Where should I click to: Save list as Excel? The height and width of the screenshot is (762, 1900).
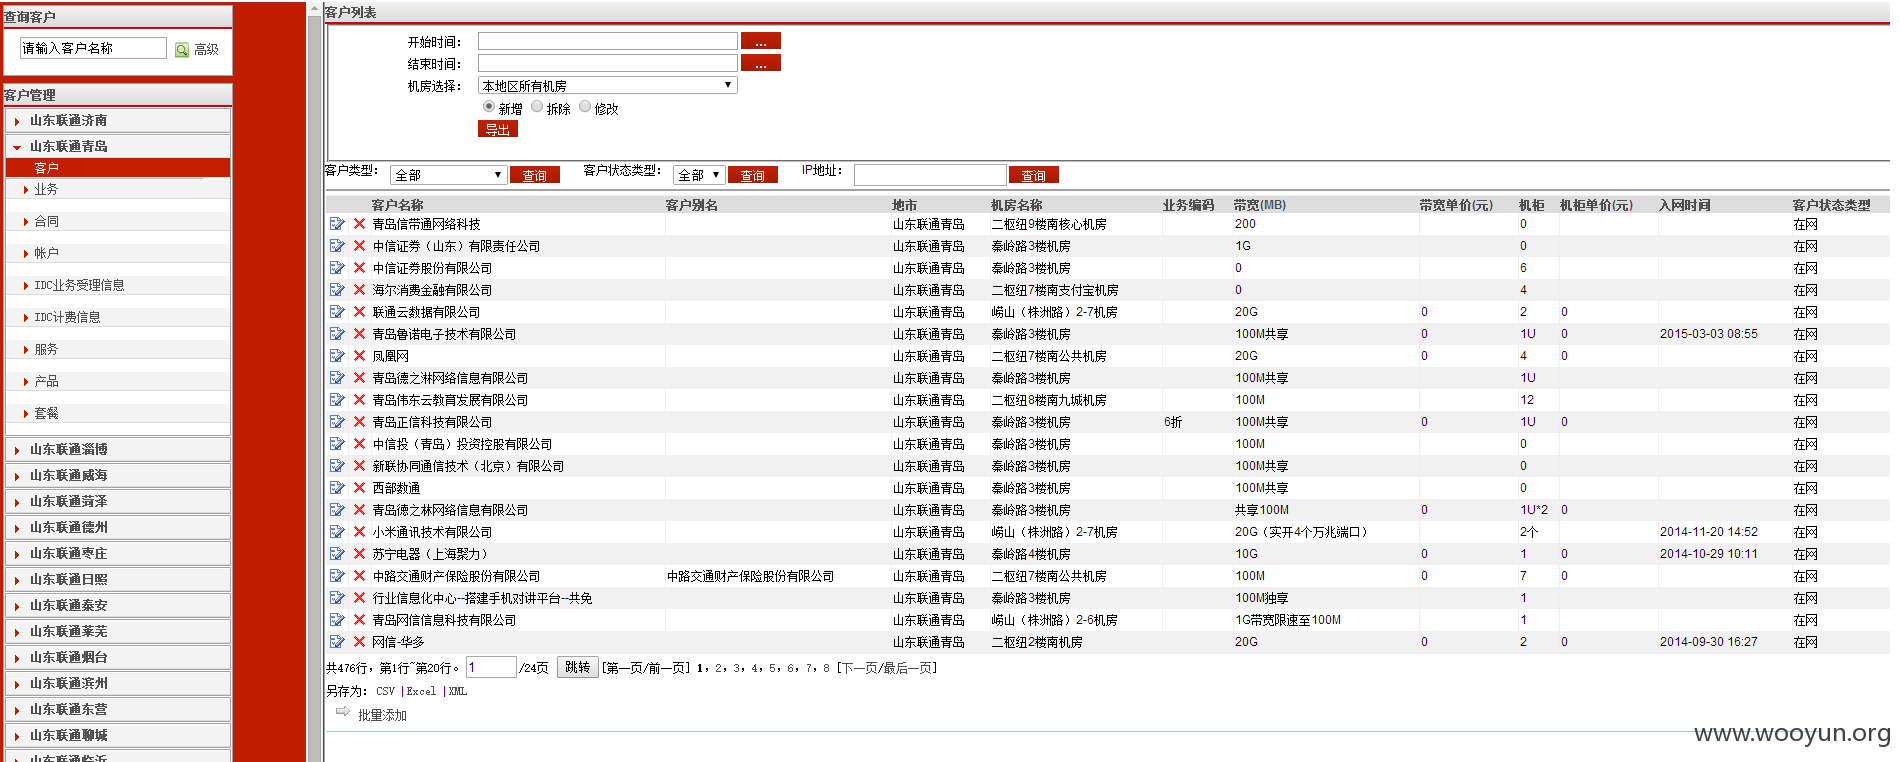pyautogui.click(x=421, y=691)
